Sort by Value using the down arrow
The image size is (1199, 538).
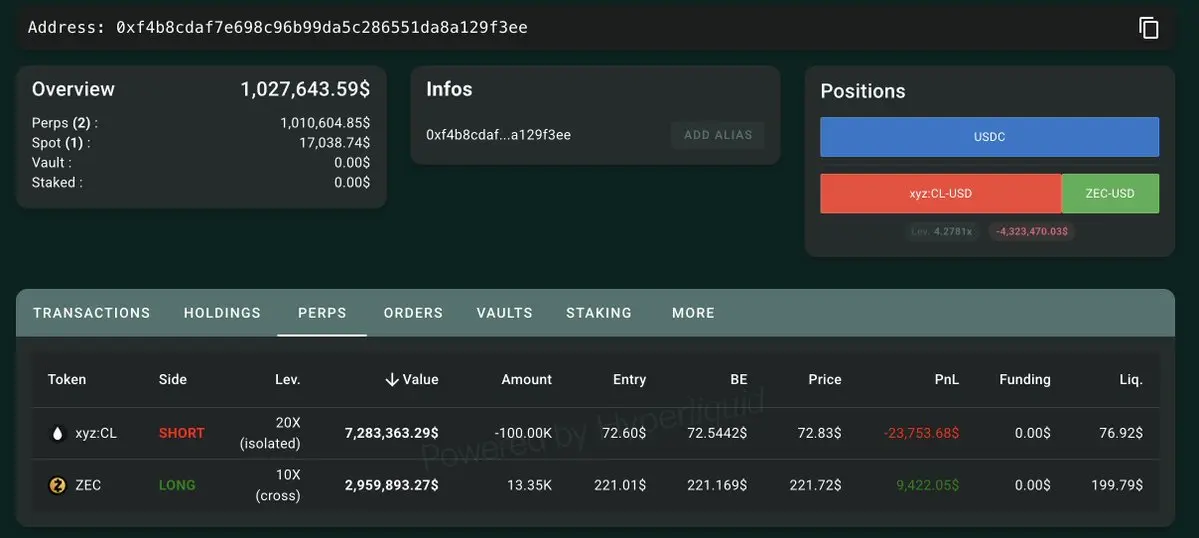tap(392, 380)
